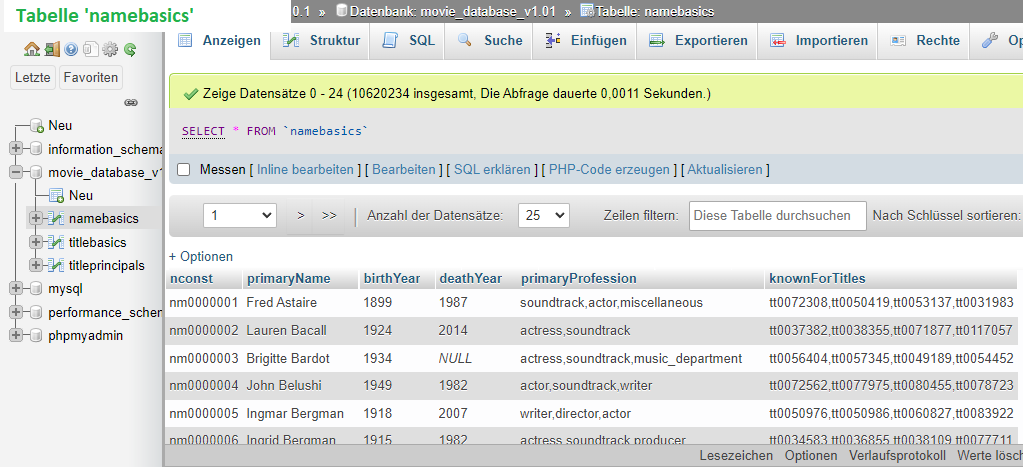Expand the titlebasics table node
Viewport: 1023px width, 467px height.
tap(37, 243)
